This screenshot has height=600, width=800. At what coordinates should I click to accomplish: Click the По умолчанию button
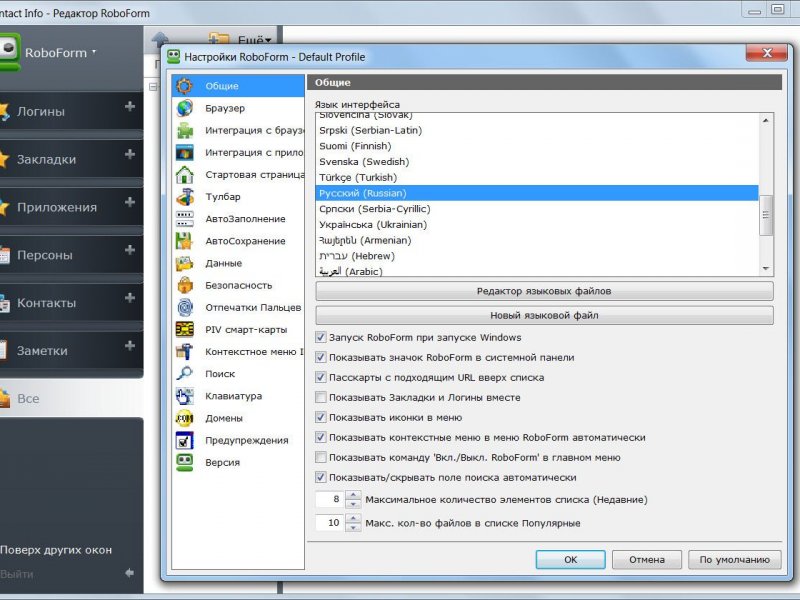click(x=734, y=560)
